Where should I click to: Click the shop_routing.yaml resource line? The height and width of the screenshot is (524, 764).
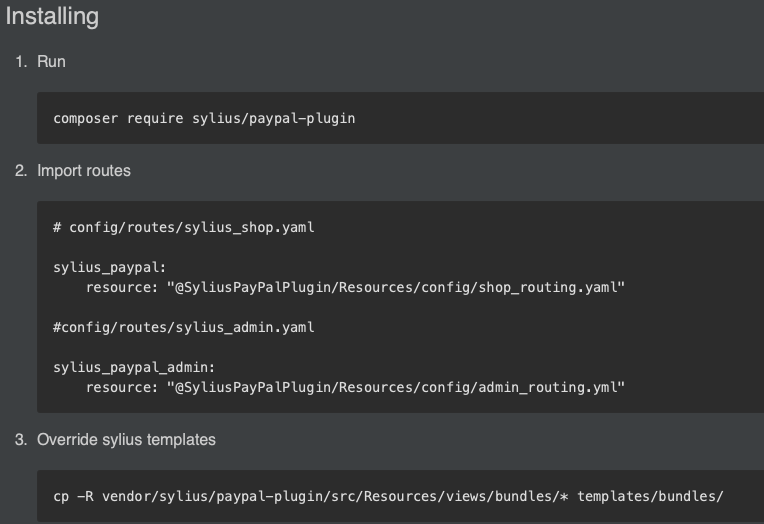pyautogui.click(x=355, y=288)
